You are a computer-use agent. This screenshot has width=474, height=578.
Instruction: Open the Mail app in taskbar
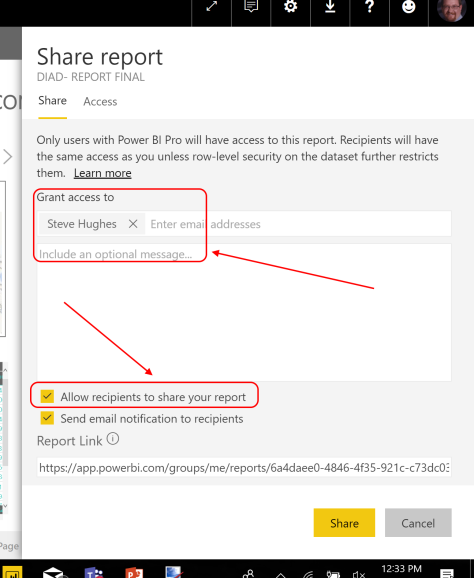(x=53, y=573)
